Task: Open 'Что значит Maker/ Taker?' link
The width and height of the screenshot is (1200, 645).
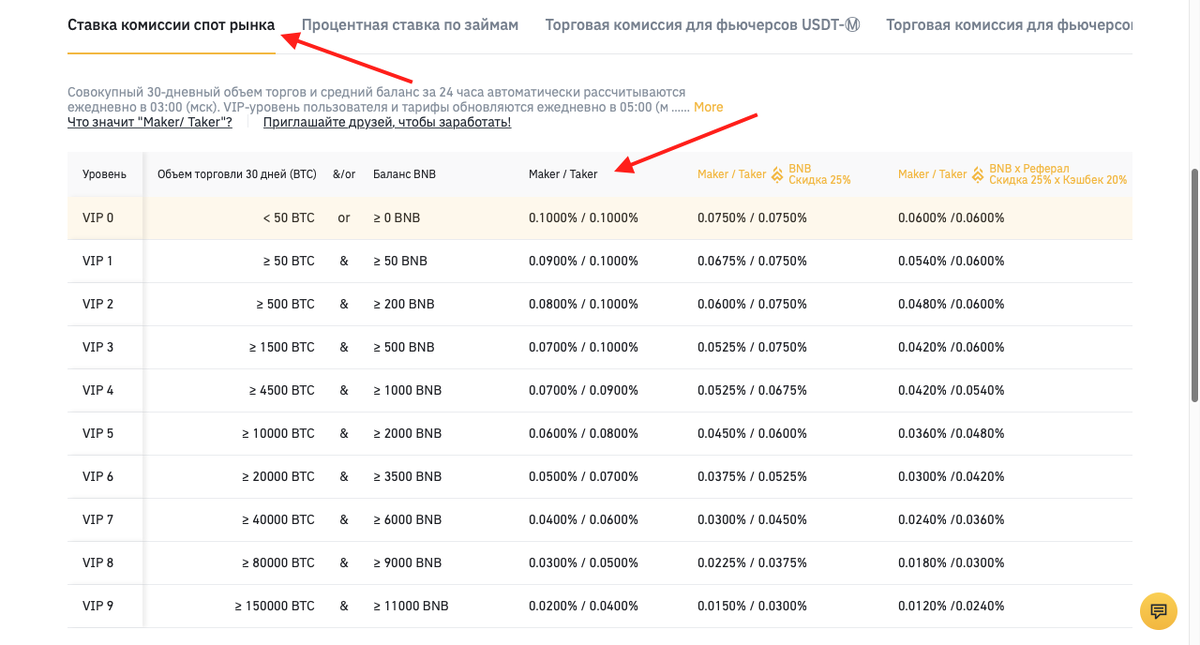Action: coord(150,122)
